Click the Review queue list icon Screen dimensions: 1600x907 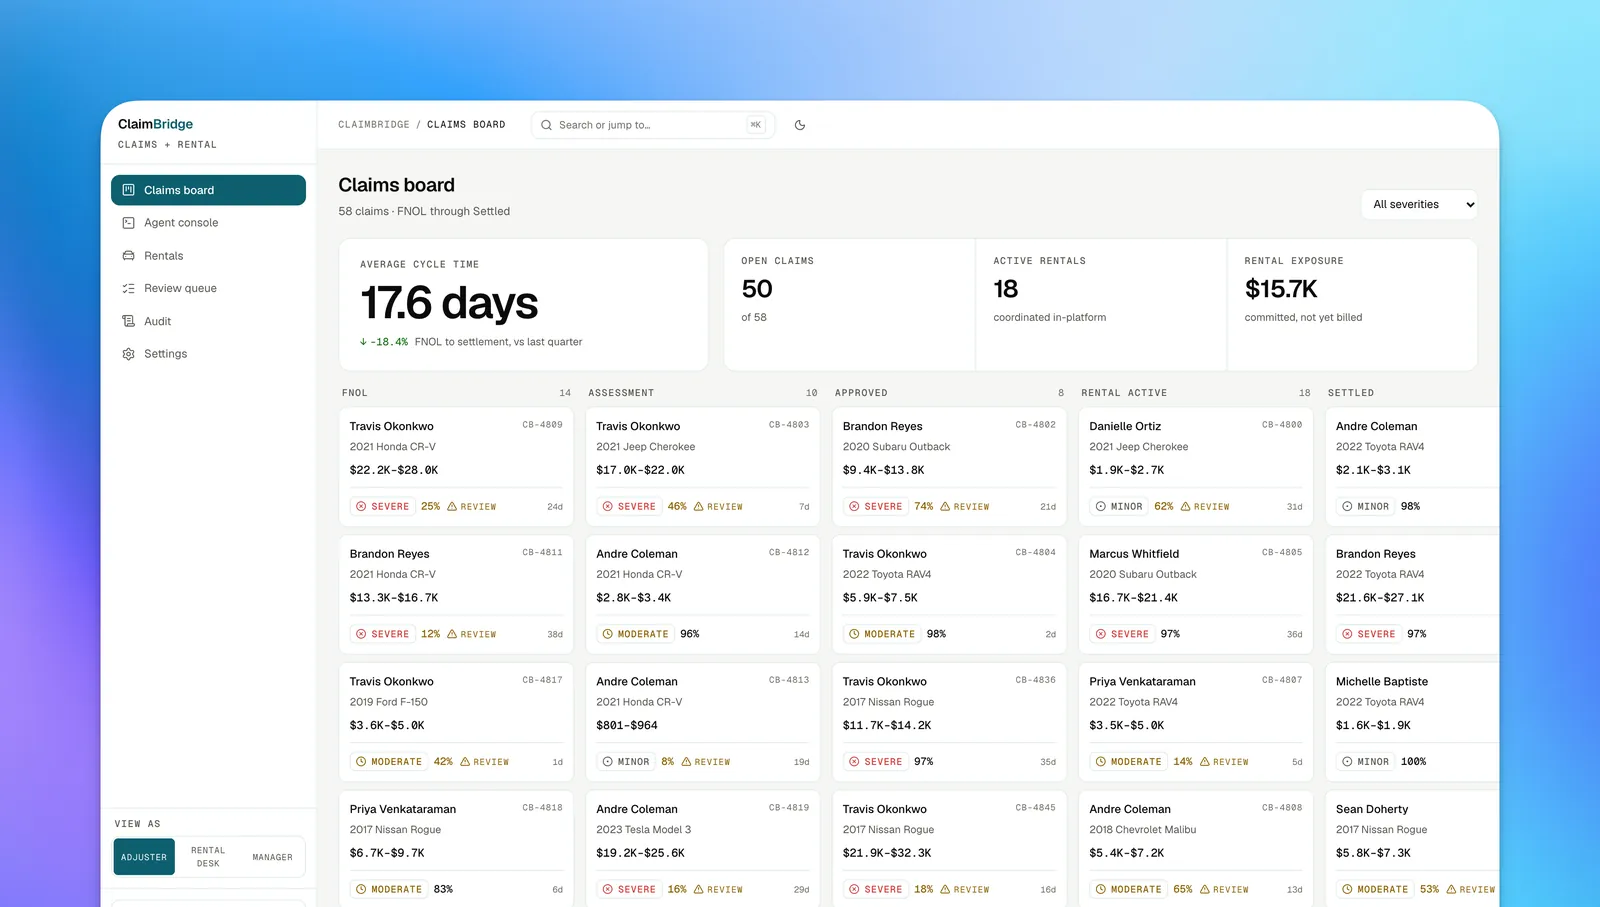pyautogui.click(x=128, y=288)
